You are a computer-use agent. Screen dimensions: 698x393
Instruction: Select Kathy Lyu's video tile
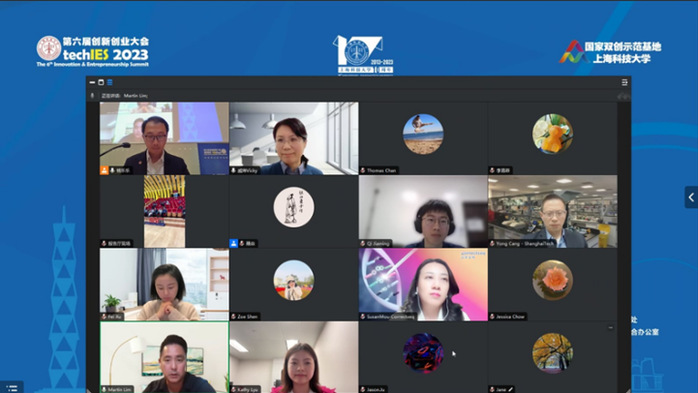[x=294, y=357]
